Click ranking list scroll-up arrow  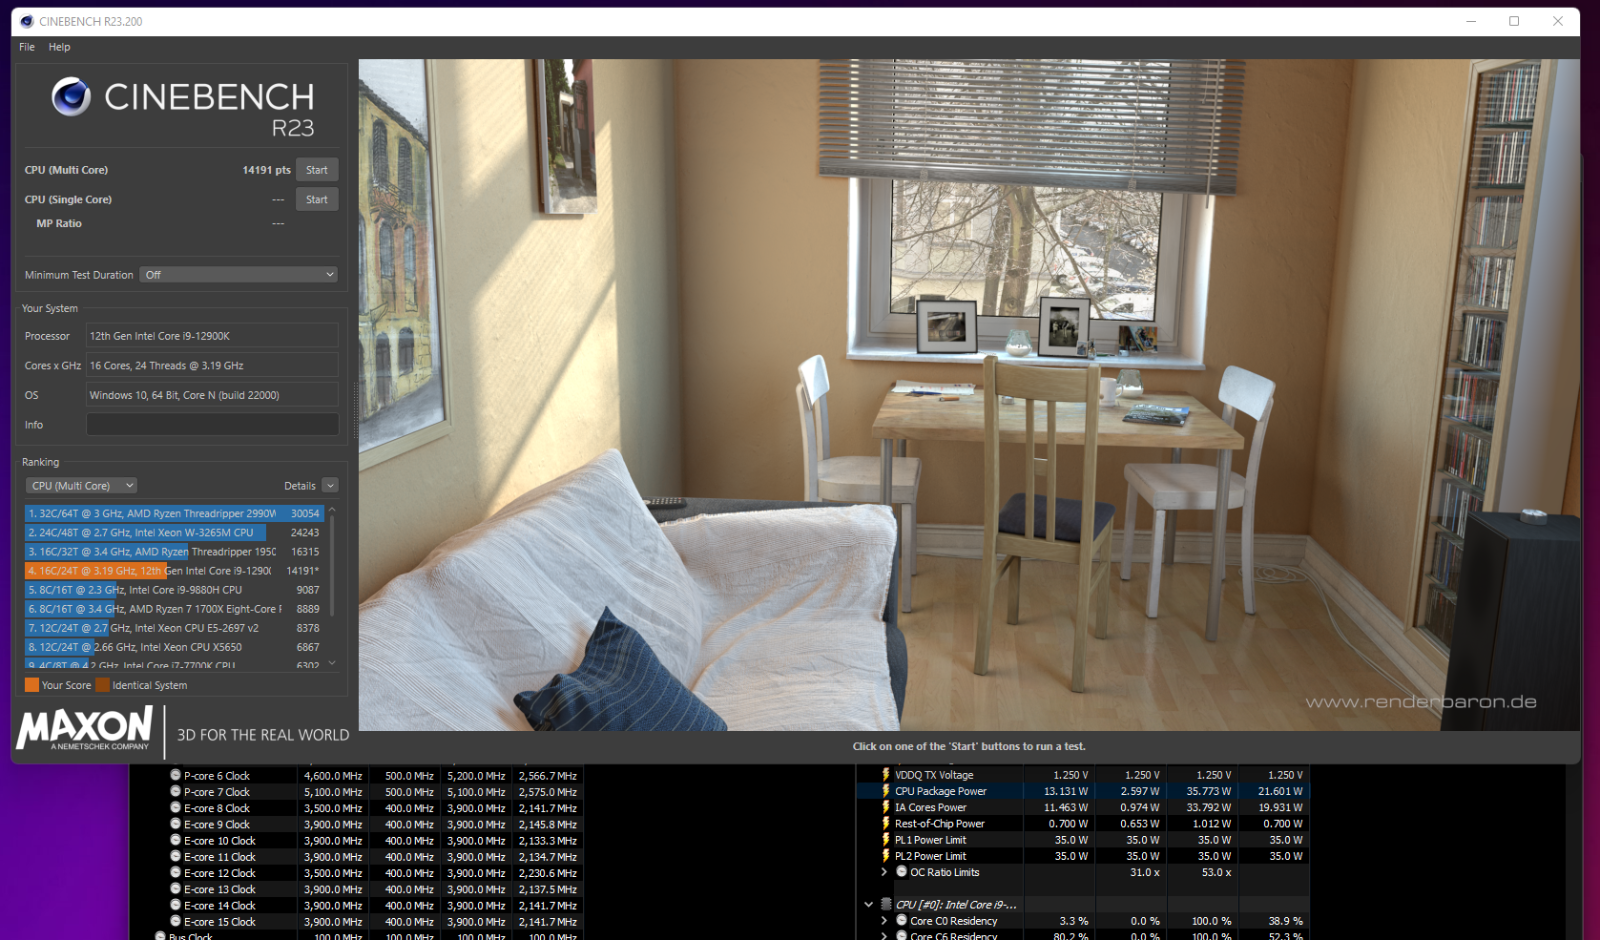tap(332, 510)
